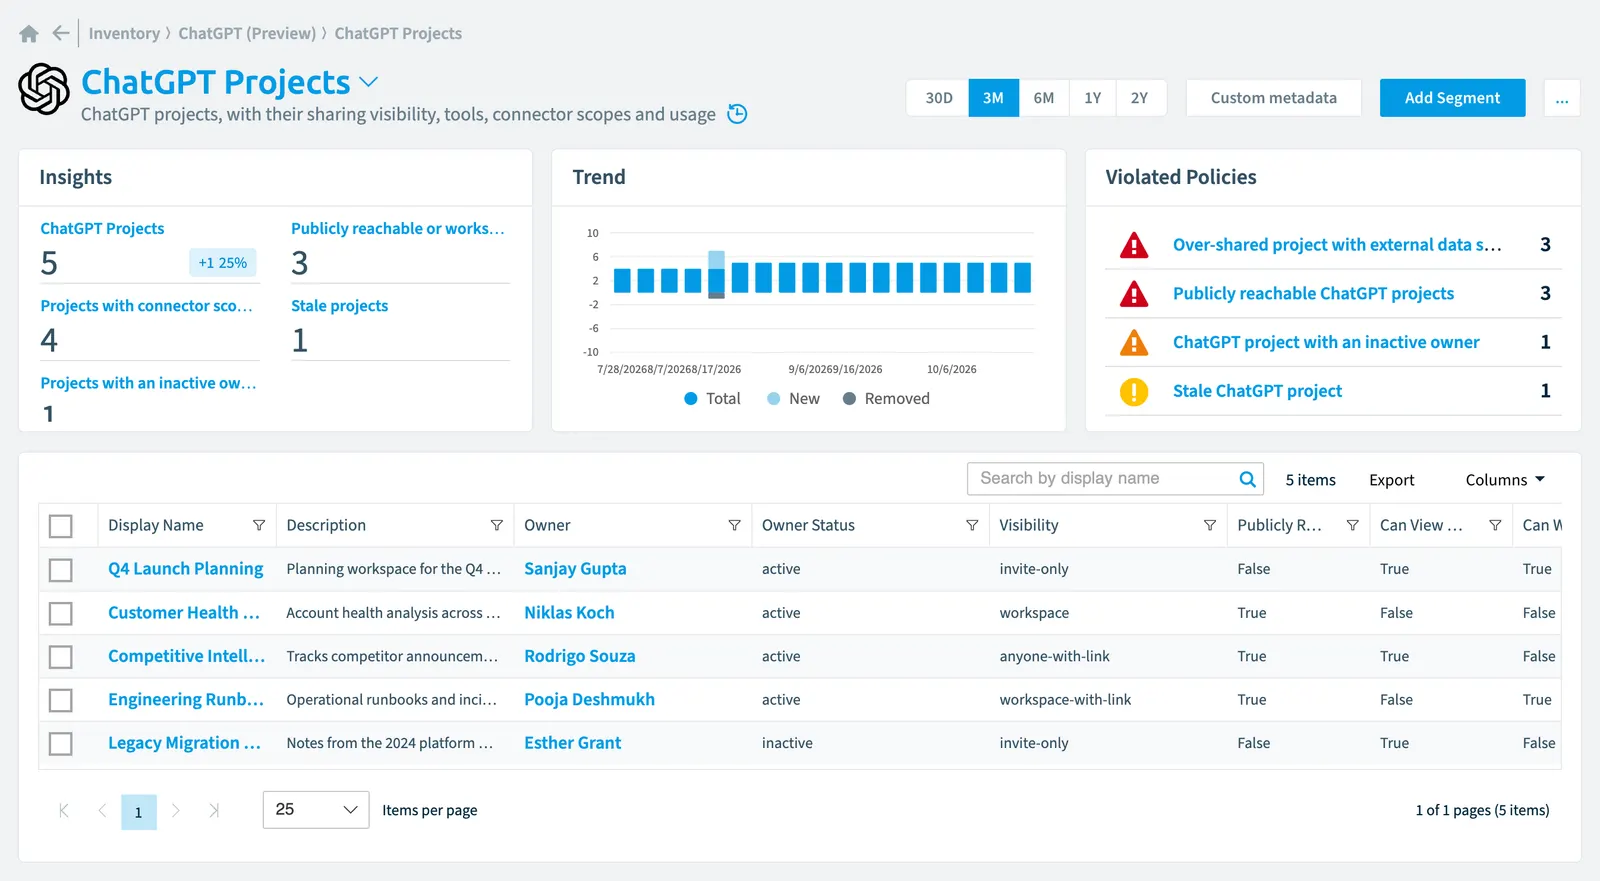Click the Add Segment button

(x=1452, y=98)
